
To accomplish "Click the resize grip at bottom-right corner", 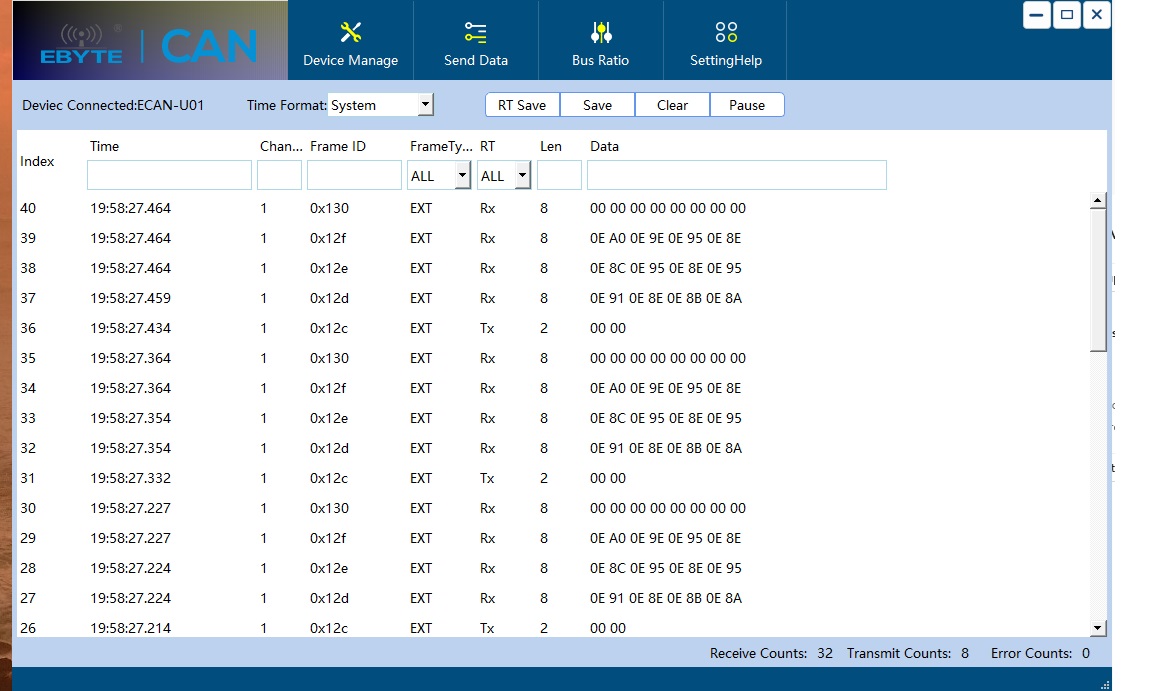I will (x=1104, y=684).
